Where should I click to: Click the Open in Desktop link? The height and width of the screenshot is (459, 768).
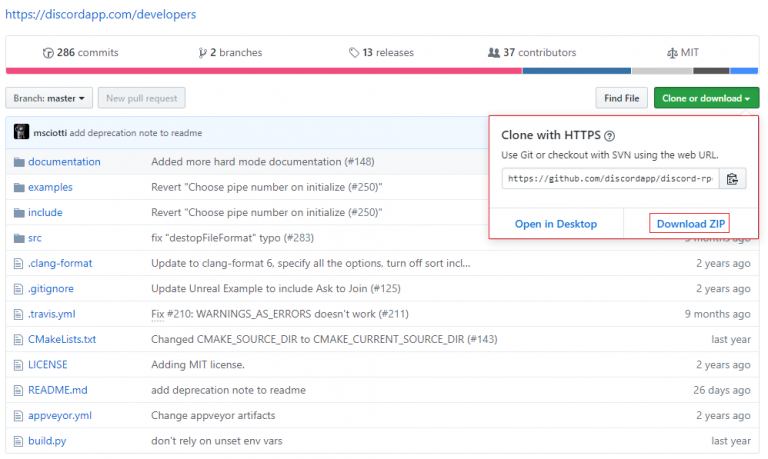[x=556, y=224]
